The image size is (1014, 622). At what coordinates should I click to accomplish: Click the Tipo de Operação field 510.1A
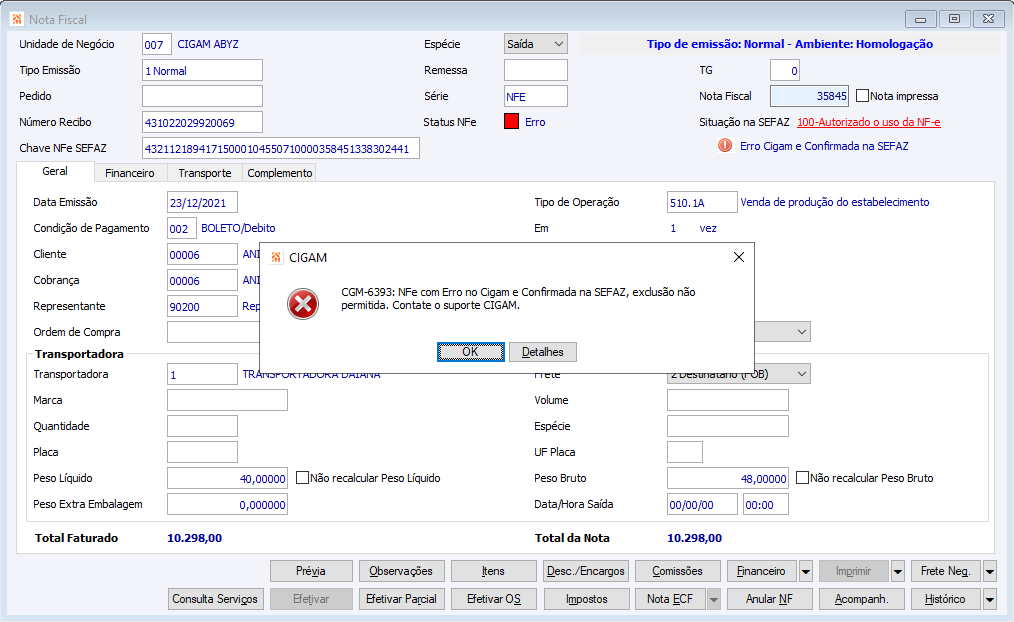[702, 202]
